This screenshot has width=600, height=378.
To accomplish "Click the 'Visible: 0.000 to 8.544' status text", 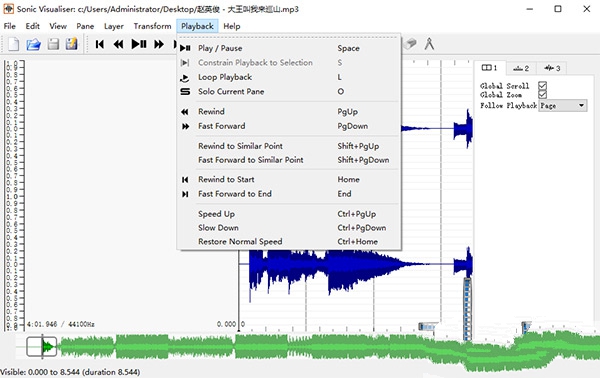I will (x=70, y=372).
